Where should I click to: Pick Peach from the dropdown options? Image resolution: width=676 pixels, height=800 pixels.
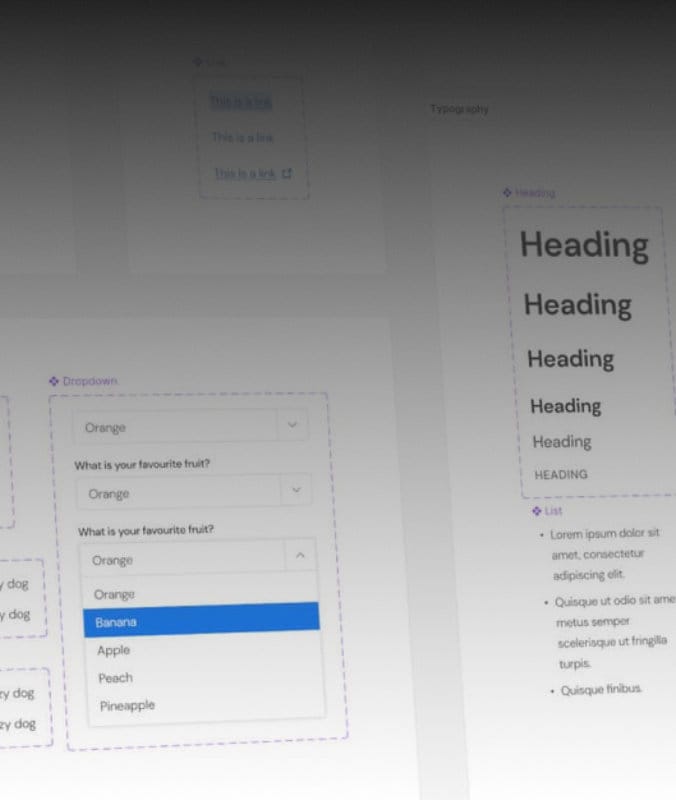116,678
